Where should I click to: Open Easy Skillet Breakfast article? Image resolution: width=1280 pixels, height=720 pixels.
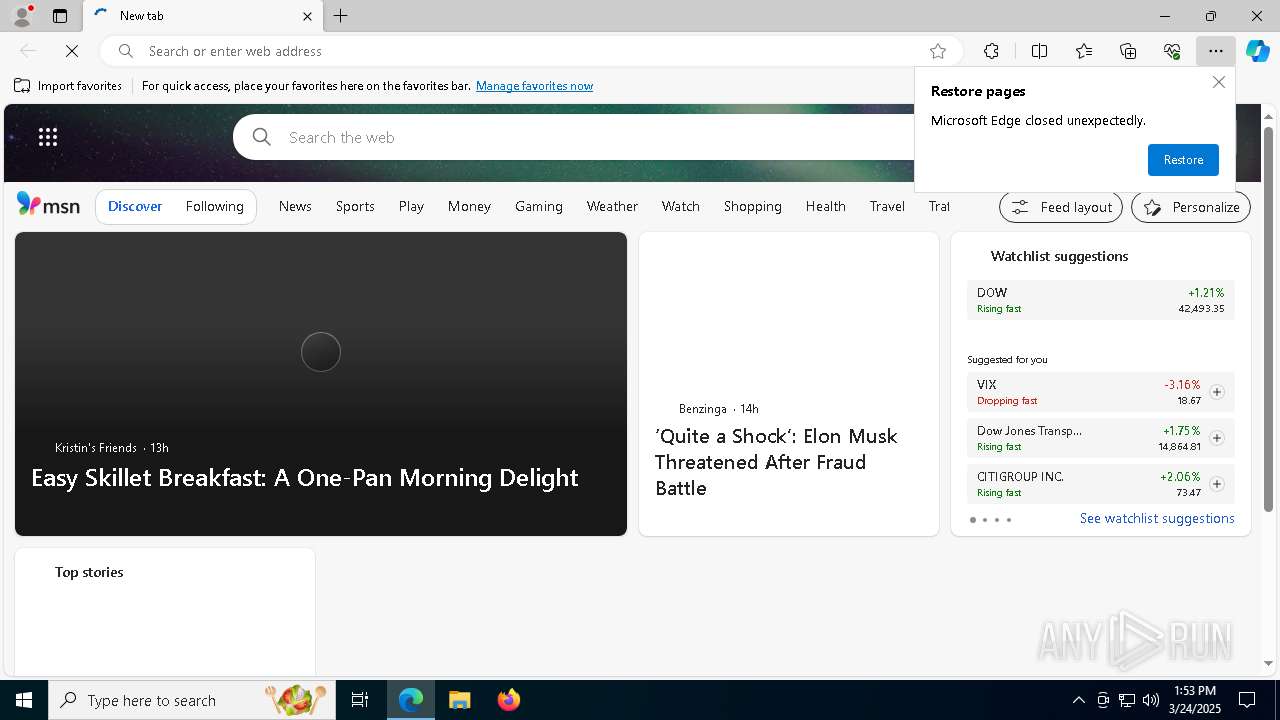304,478
